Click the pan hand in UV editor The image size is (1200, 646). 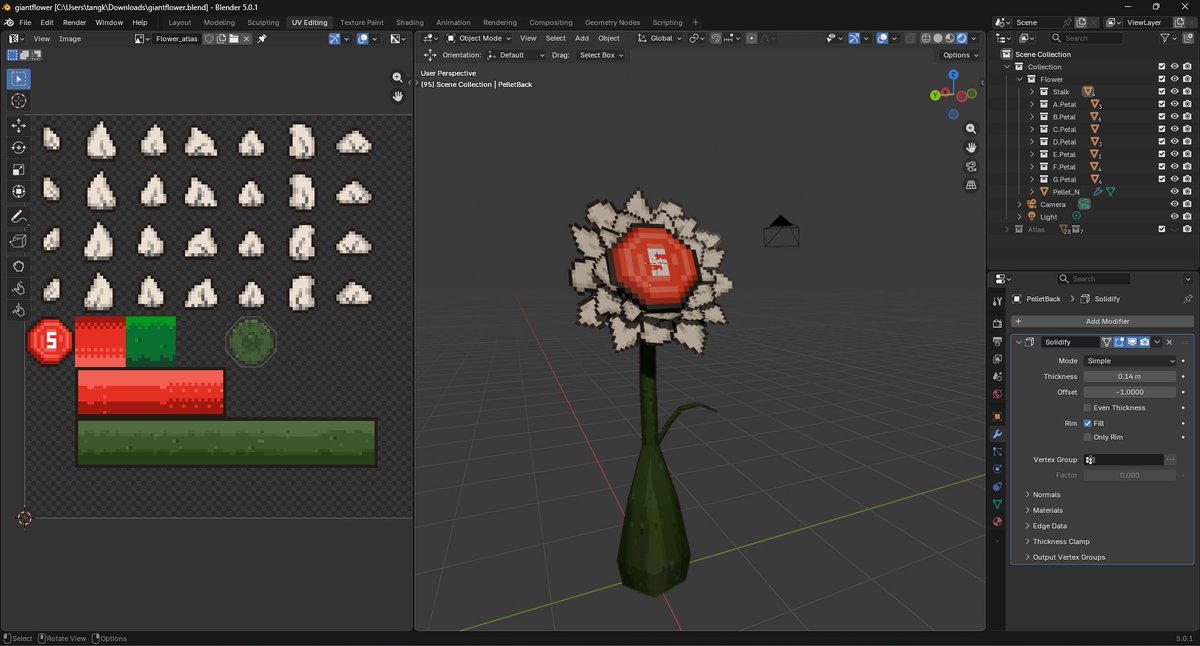[398, 96]
